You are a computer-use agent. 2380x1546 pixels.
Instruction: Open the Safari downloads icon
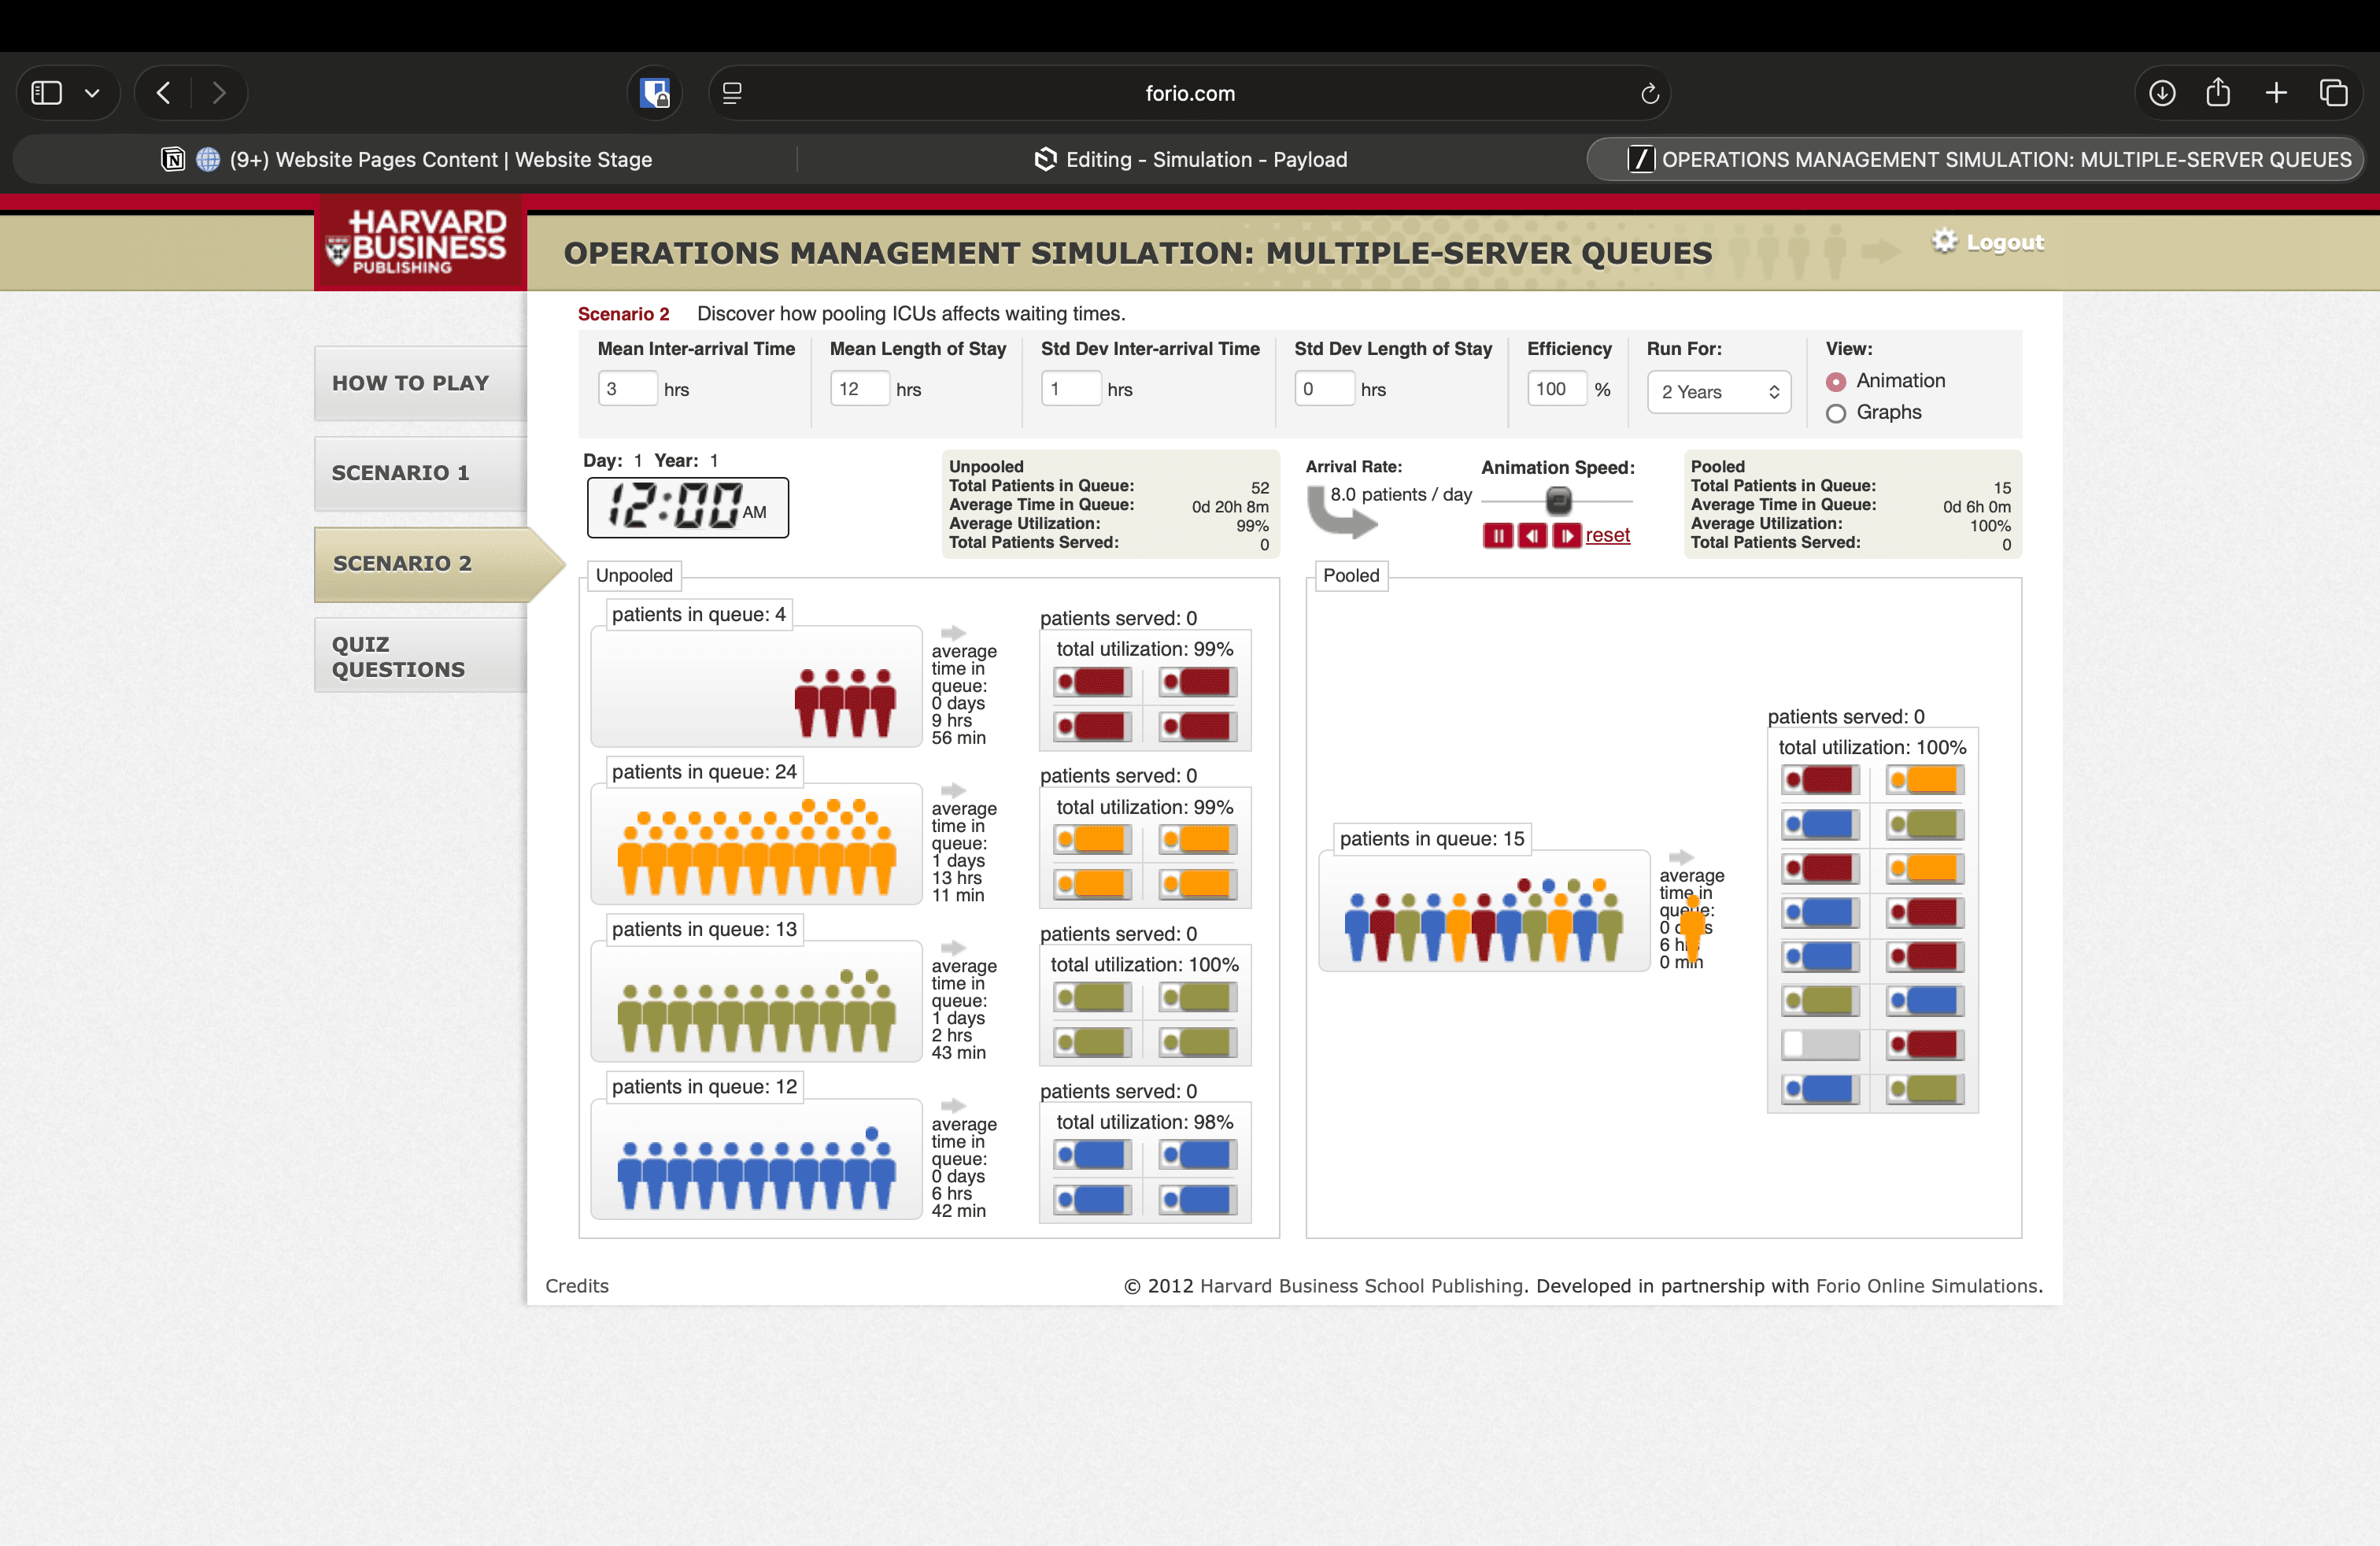(x=2161, y=94)
